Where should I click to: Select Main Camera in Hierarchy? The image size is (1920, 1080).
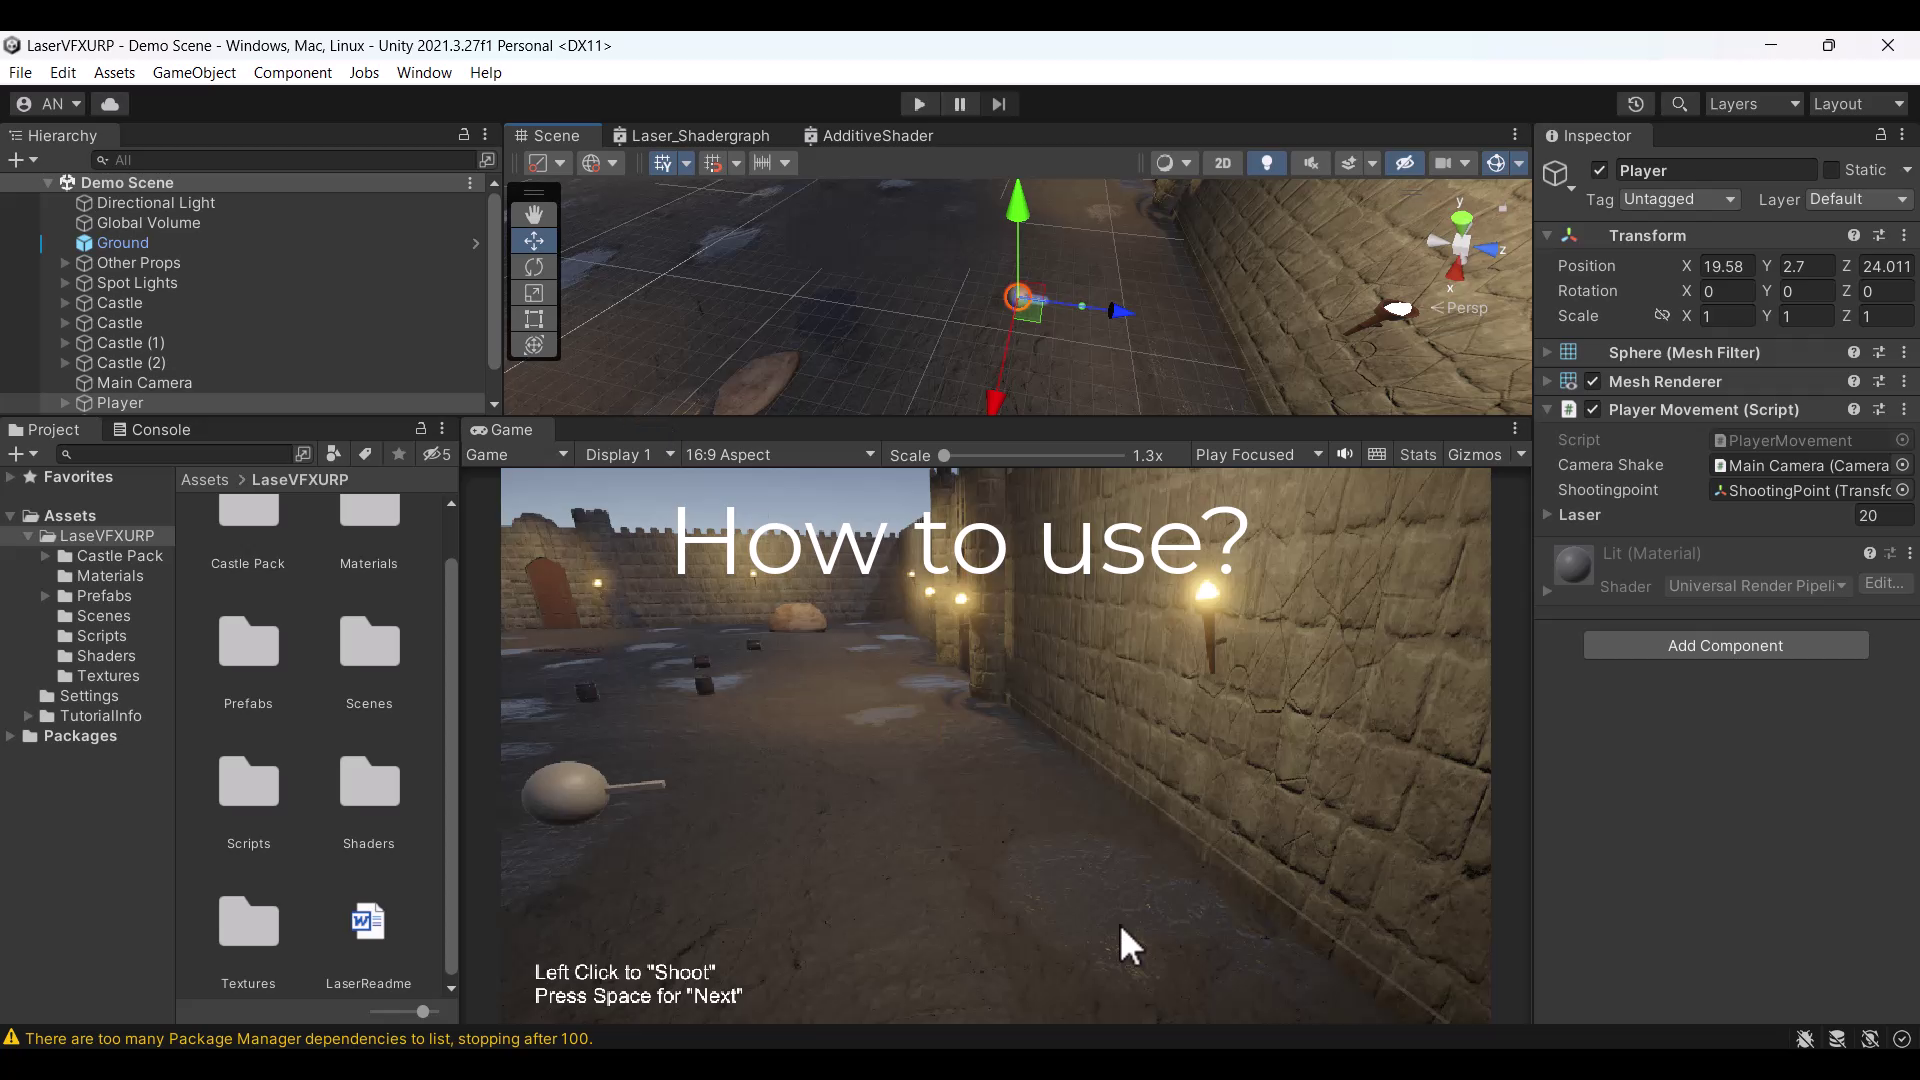144,383
